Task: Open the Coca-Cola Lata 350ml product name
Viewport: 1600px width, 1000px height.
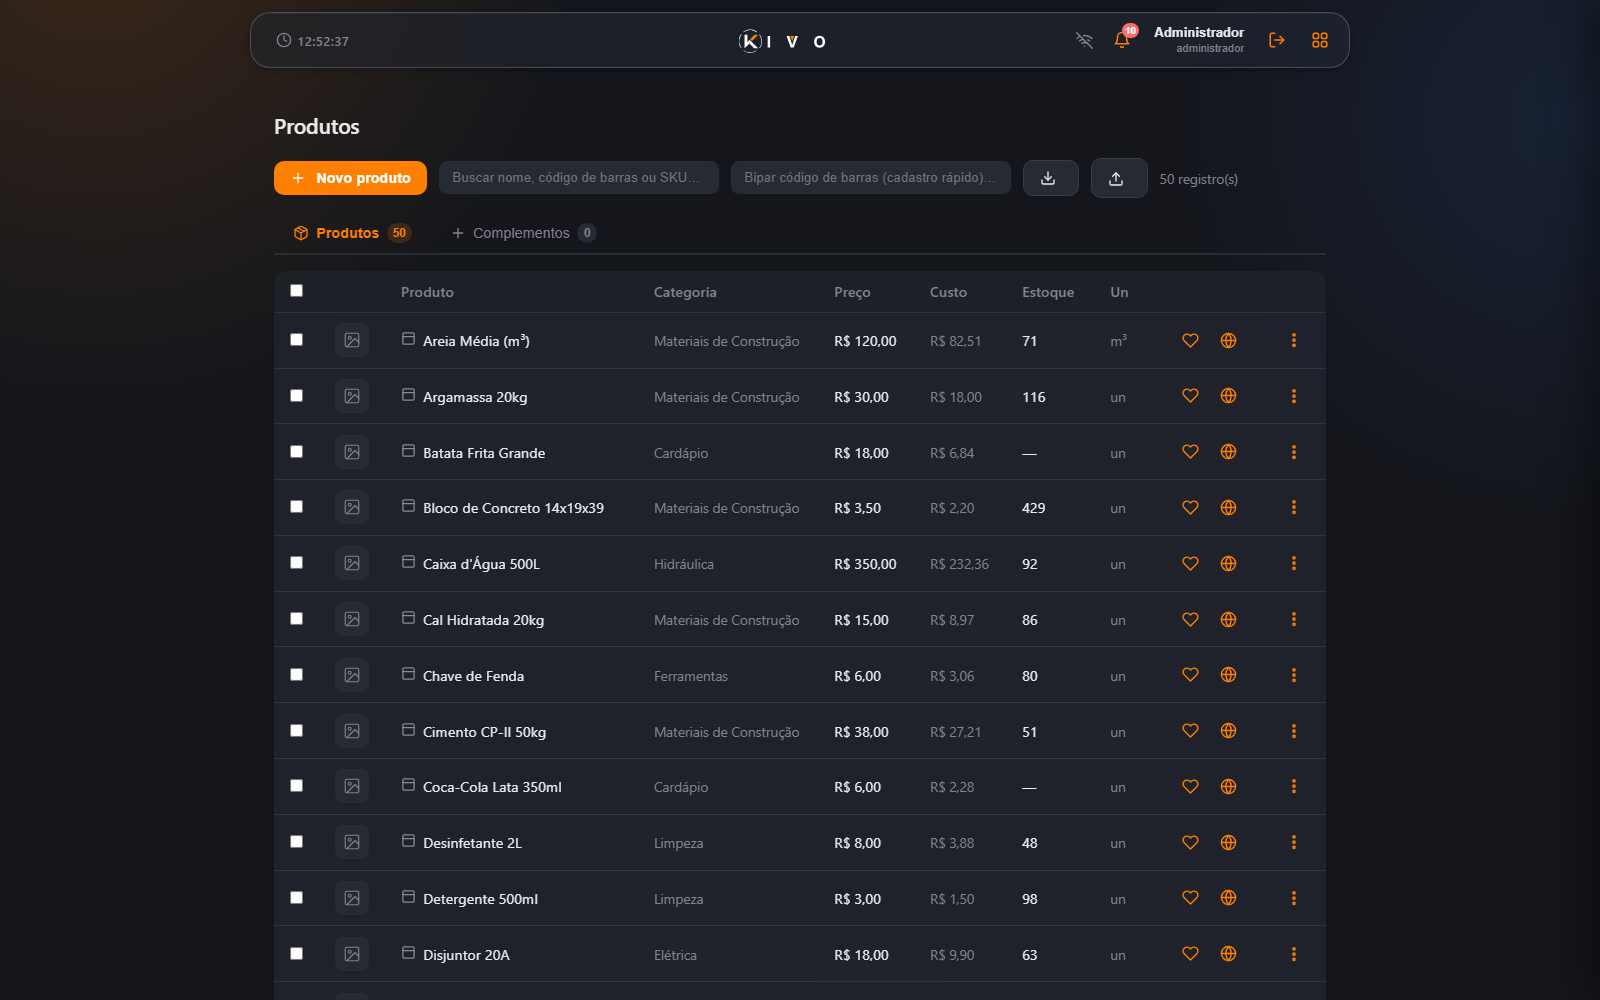Action: point(492,787)
